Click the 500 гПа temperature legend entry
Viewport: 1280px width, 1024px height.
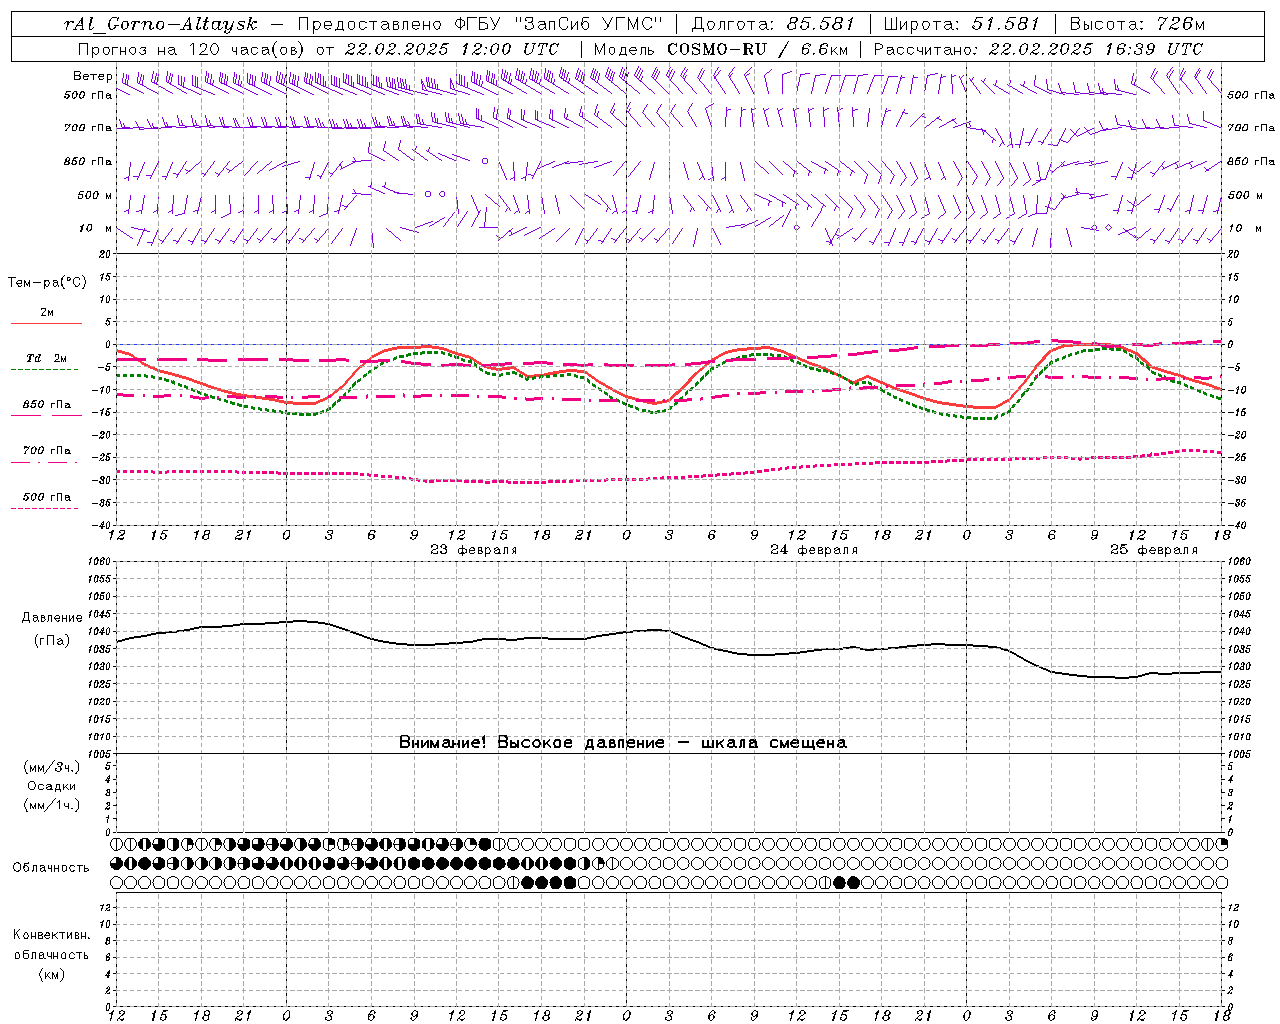coord(47,497)
